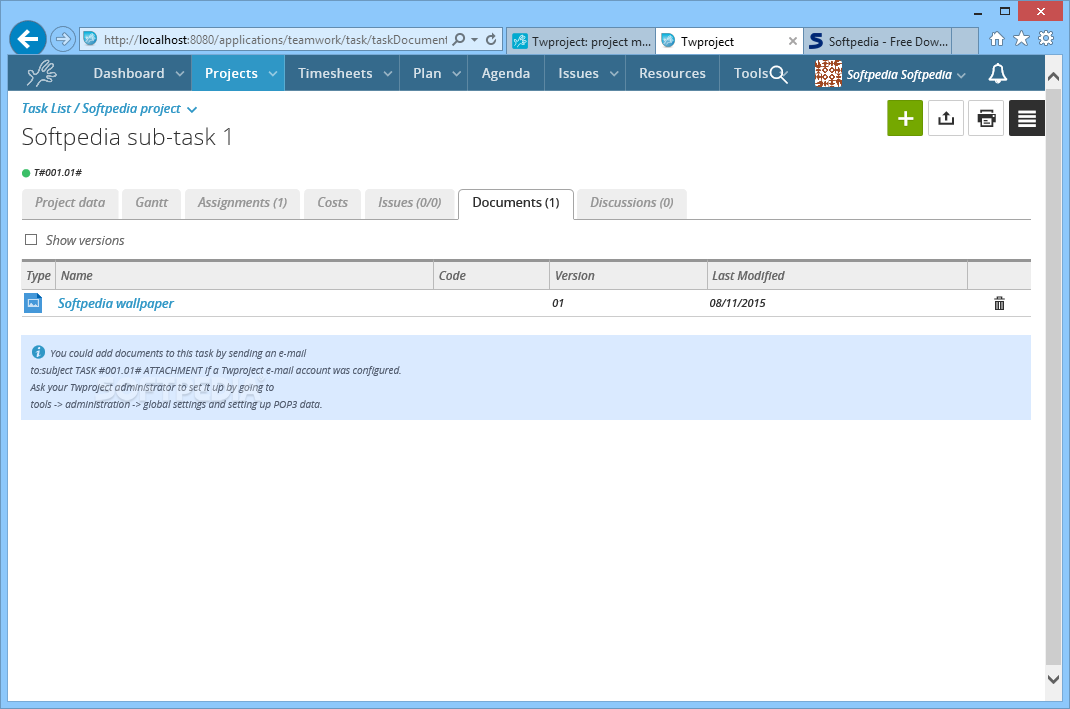The width and height of the screenshot is (1070, 709).
Task: Click the task code T#001.01#
Action: 58,173
